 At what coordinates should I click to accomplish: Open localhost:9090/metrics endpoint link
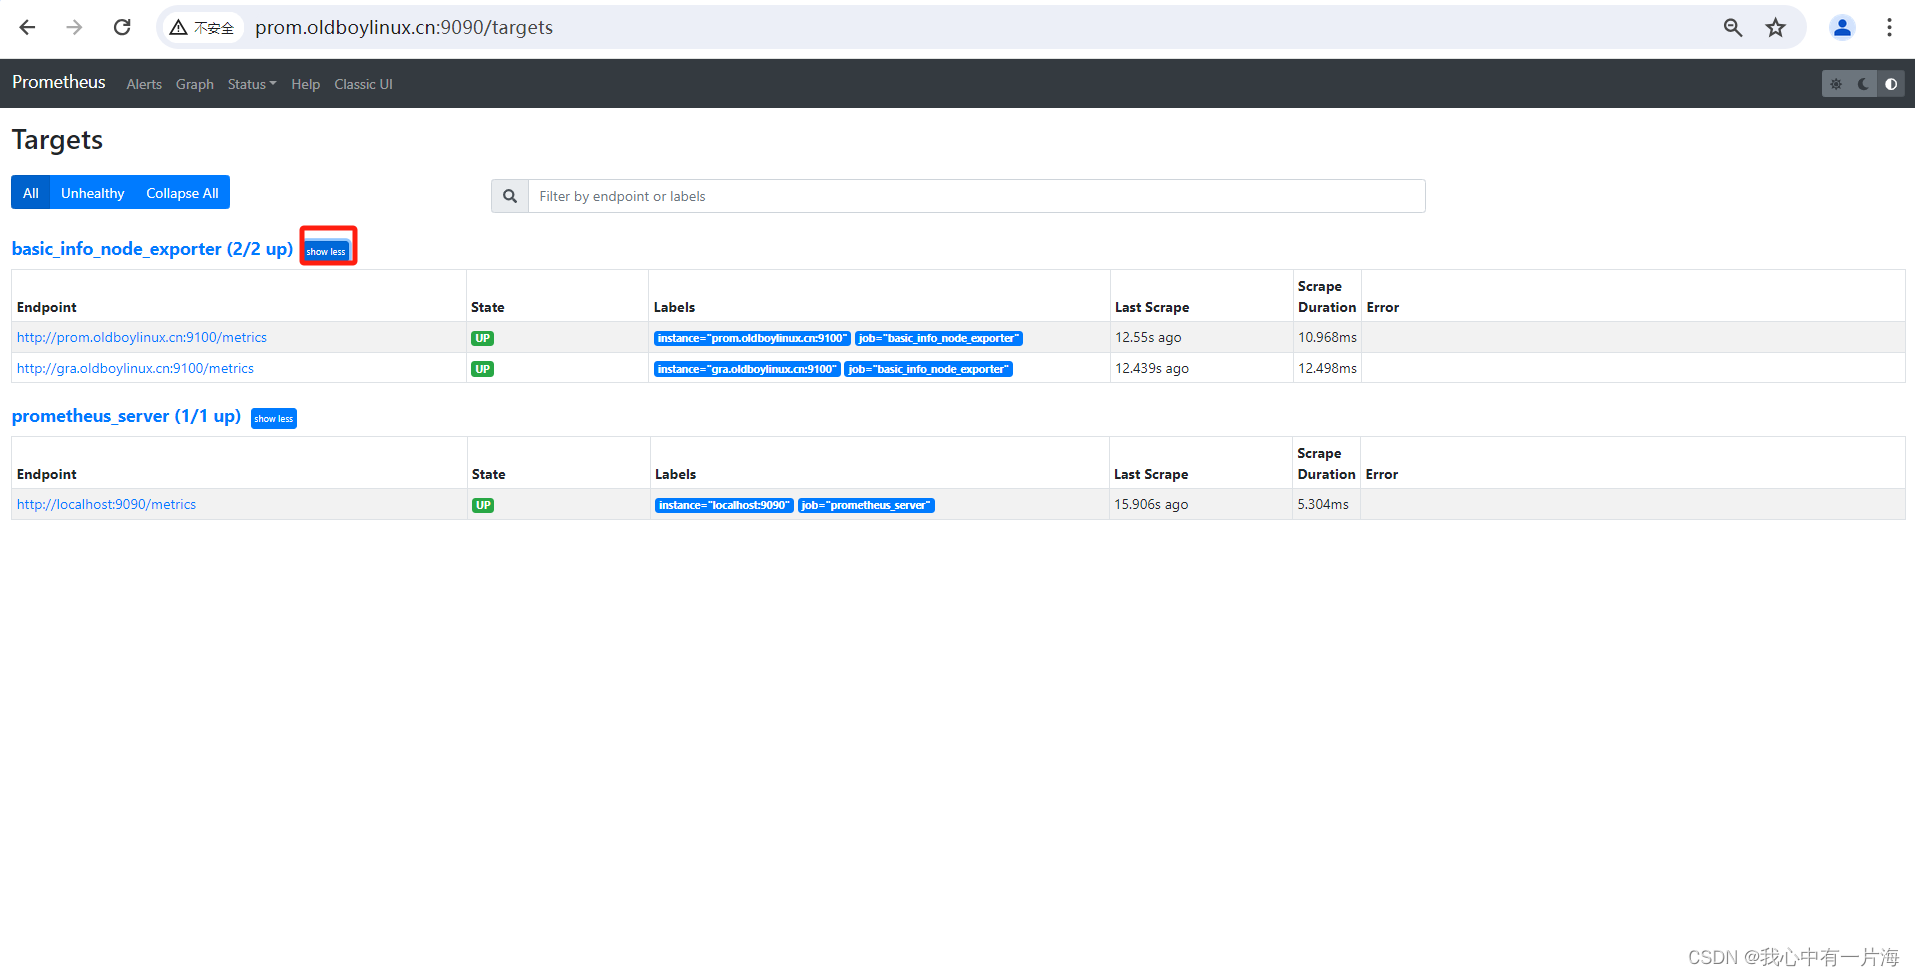(106, 505)
